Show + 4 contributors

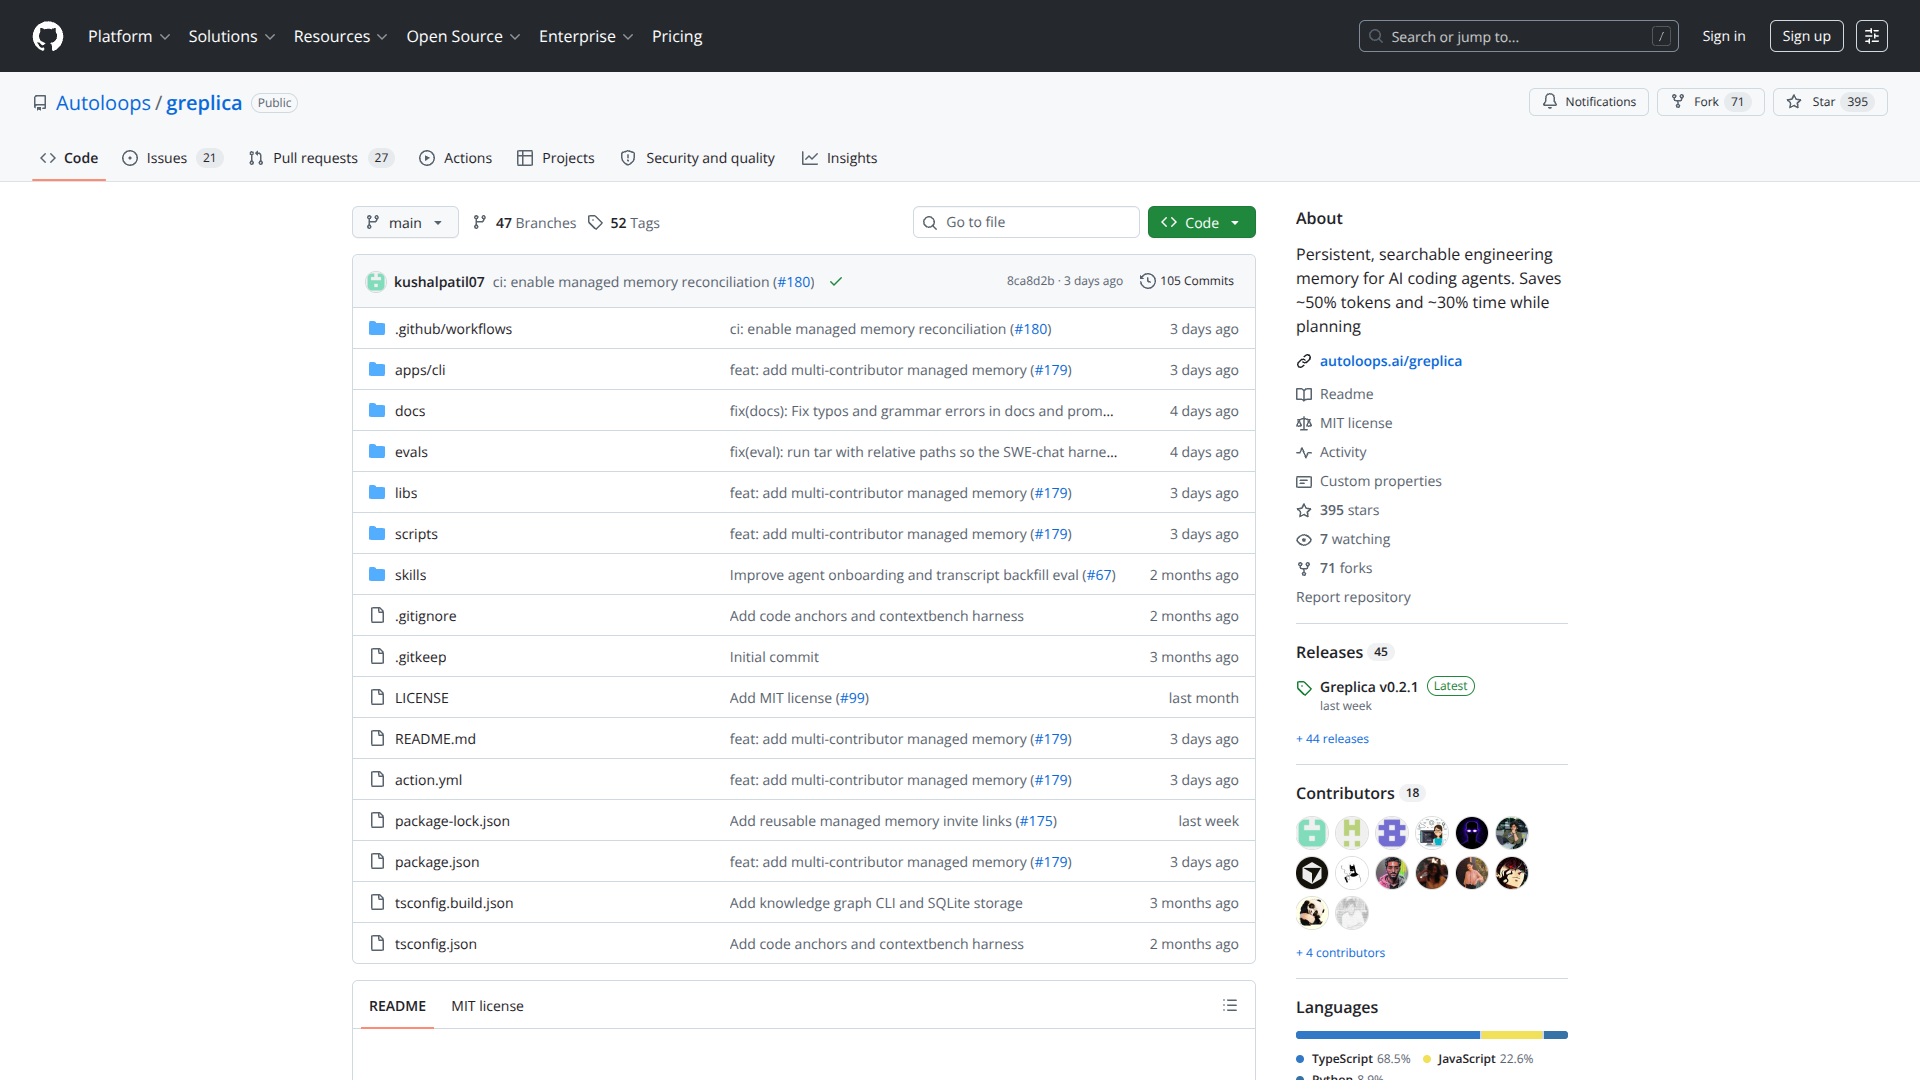click(1340, 953)
